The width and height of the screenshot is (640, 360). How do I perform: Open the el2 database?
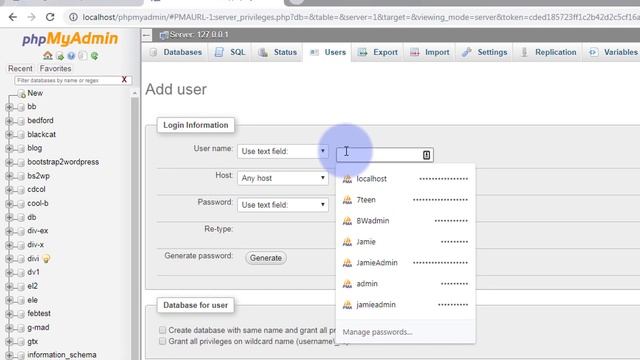33,286
